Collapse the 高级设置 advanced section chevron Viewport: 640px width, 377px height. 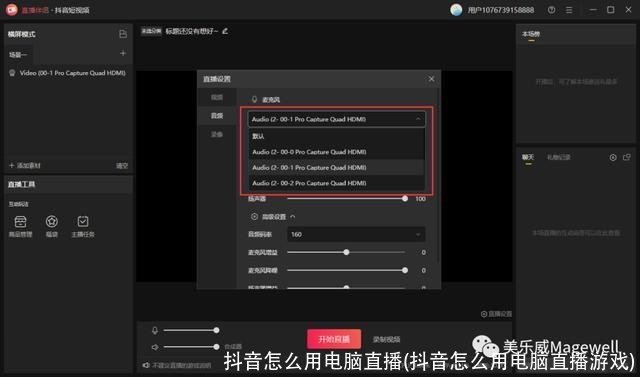[293, 217]
